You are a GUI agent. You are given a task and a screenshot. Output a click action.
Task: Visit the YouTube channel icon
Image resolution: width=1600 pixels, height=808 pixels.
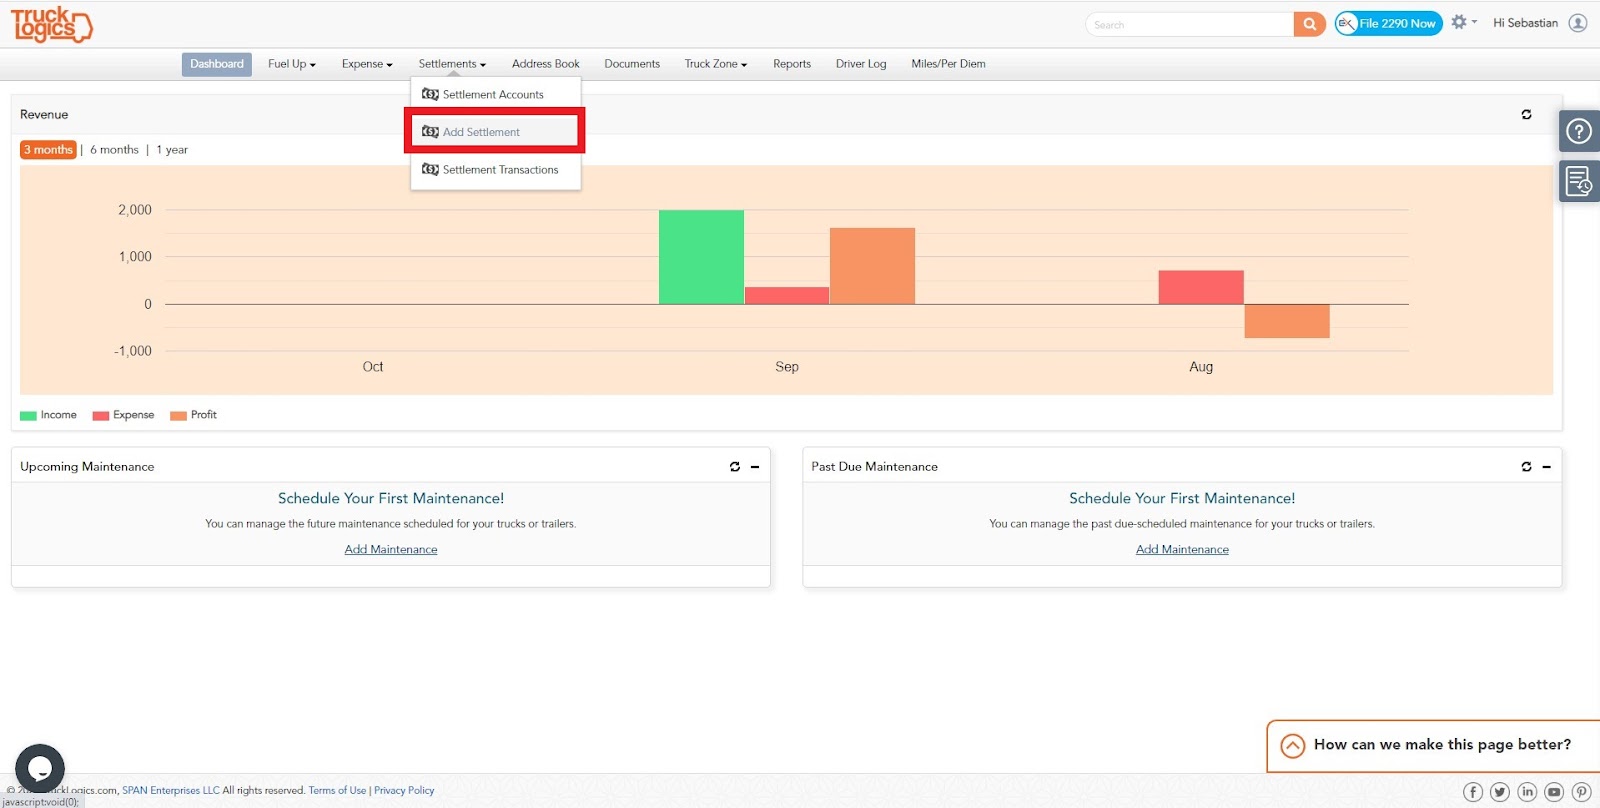pos(1554,792)
